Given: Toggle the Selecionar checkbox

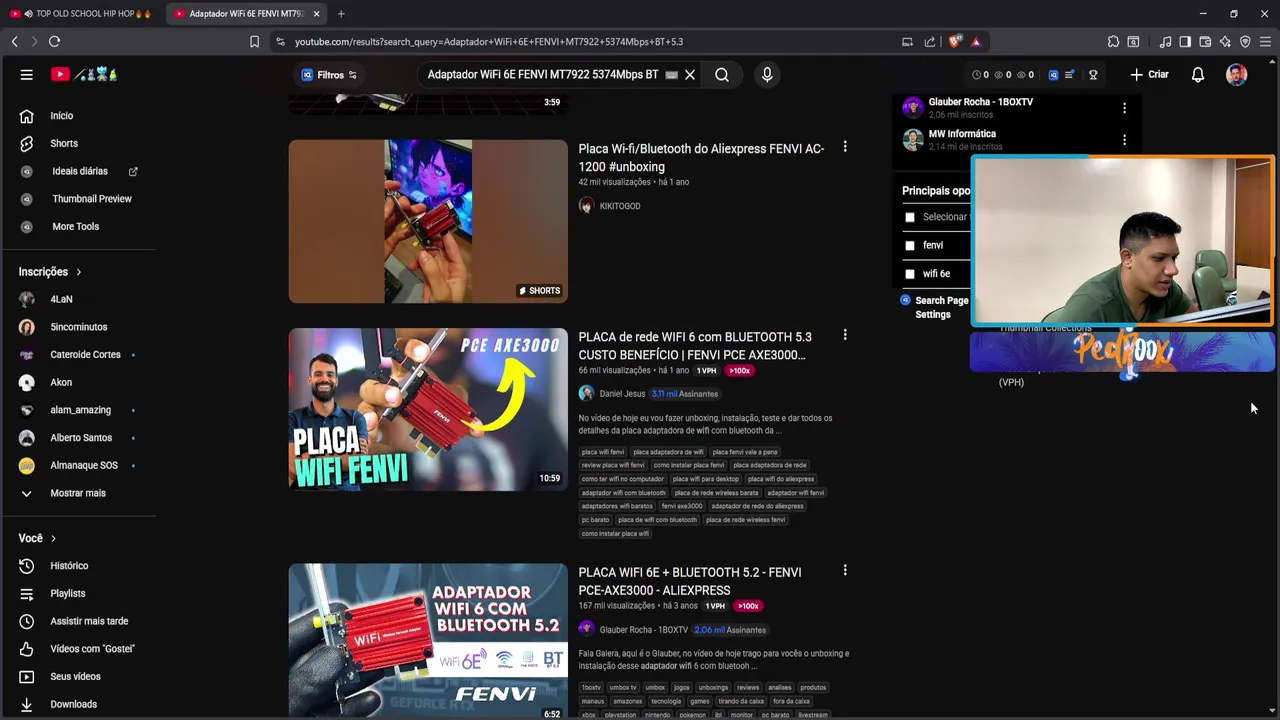Looking at the screenshot, I should pyautogui.click(x=909, y=217).
